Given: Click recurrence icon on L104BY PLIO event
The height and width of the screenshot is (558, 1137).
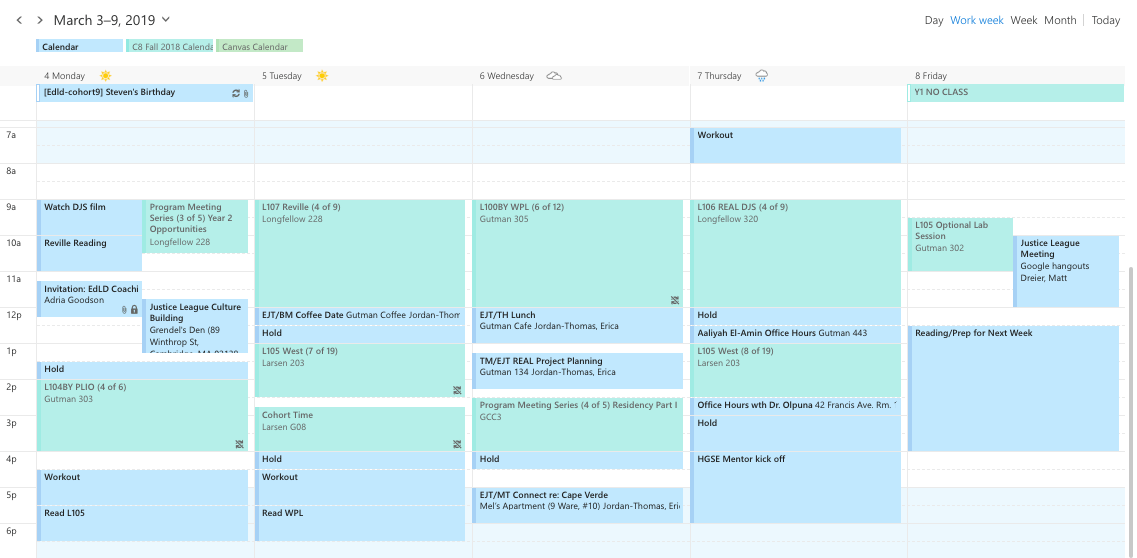Looking at the screenshot, I should click(x=239, y=444).
